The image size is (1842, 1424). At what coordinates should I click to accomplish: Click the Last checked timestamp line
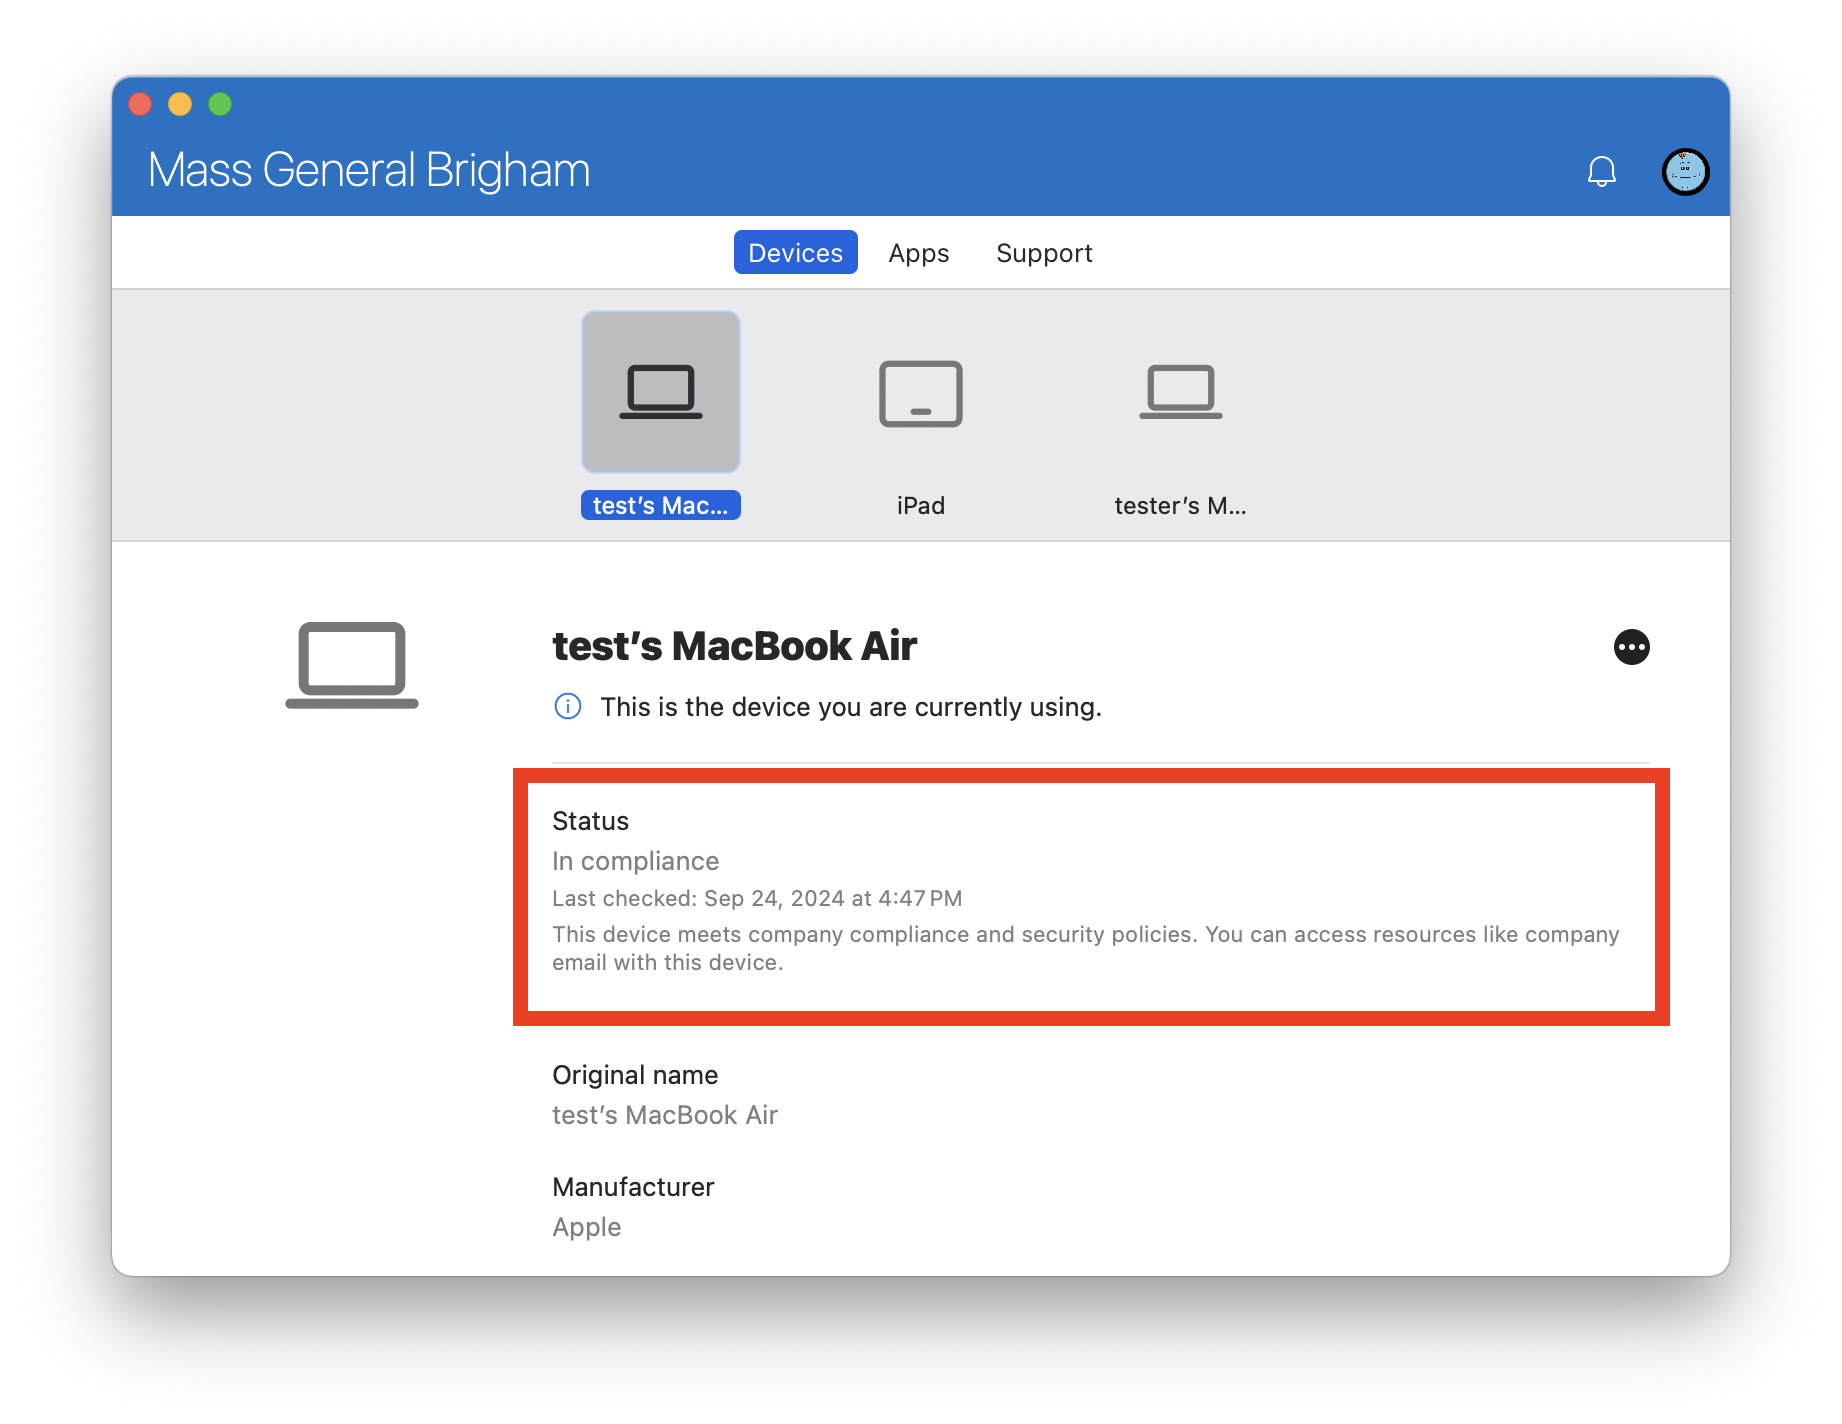[757, 899]
